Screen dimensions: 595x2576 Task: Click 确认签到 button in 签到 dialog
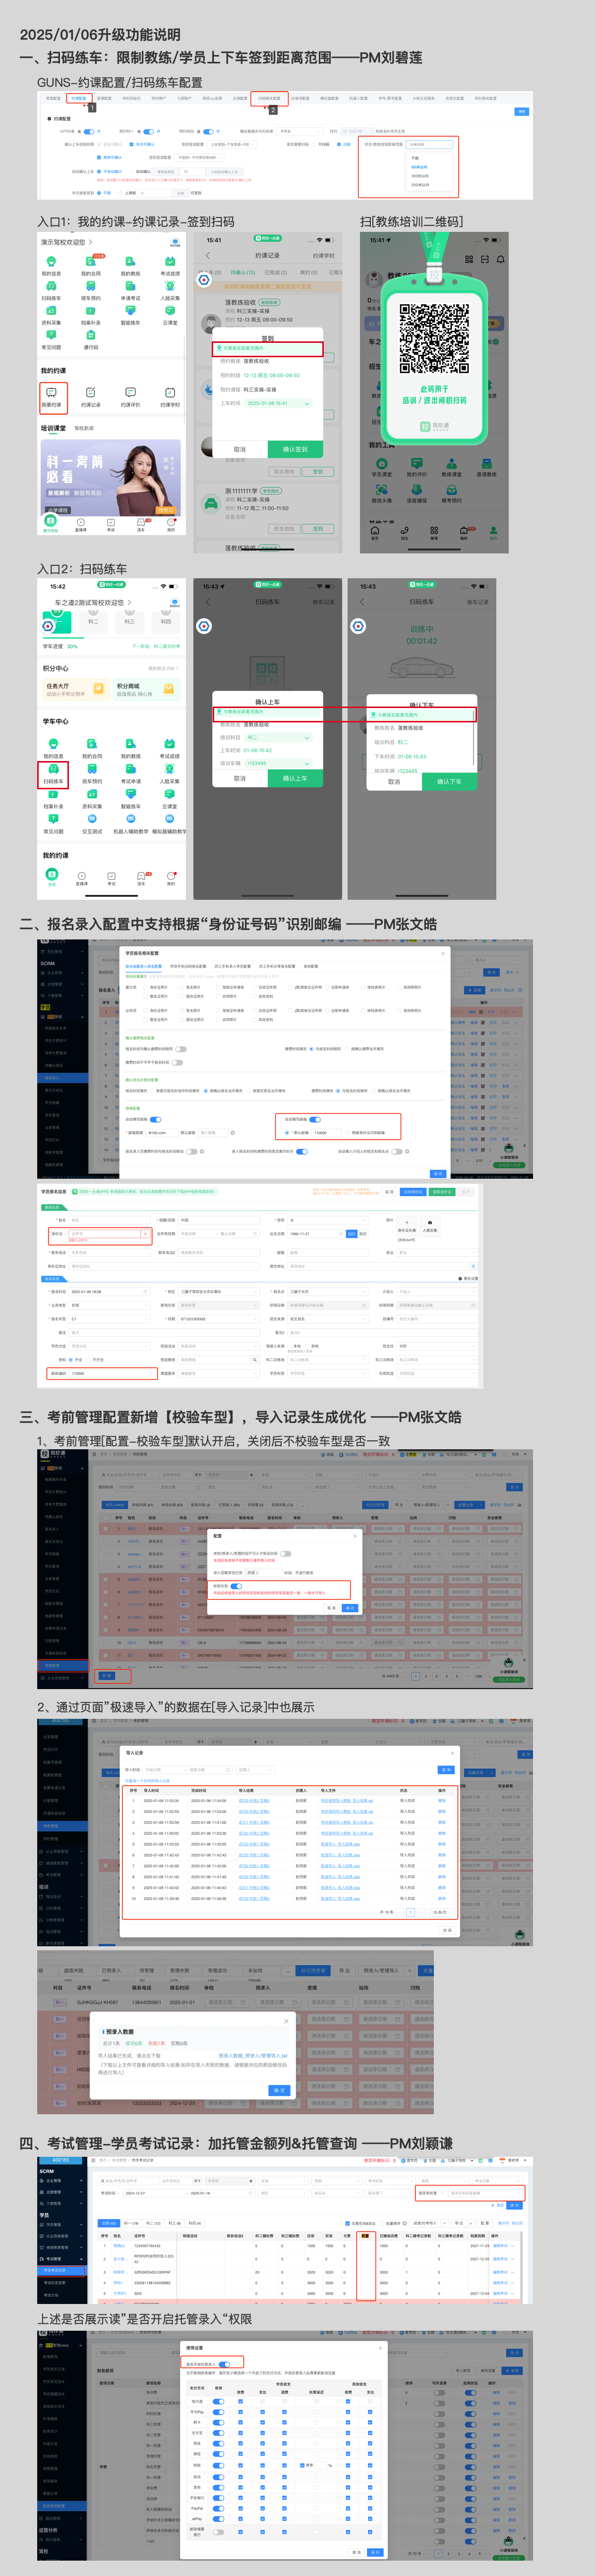296,449
